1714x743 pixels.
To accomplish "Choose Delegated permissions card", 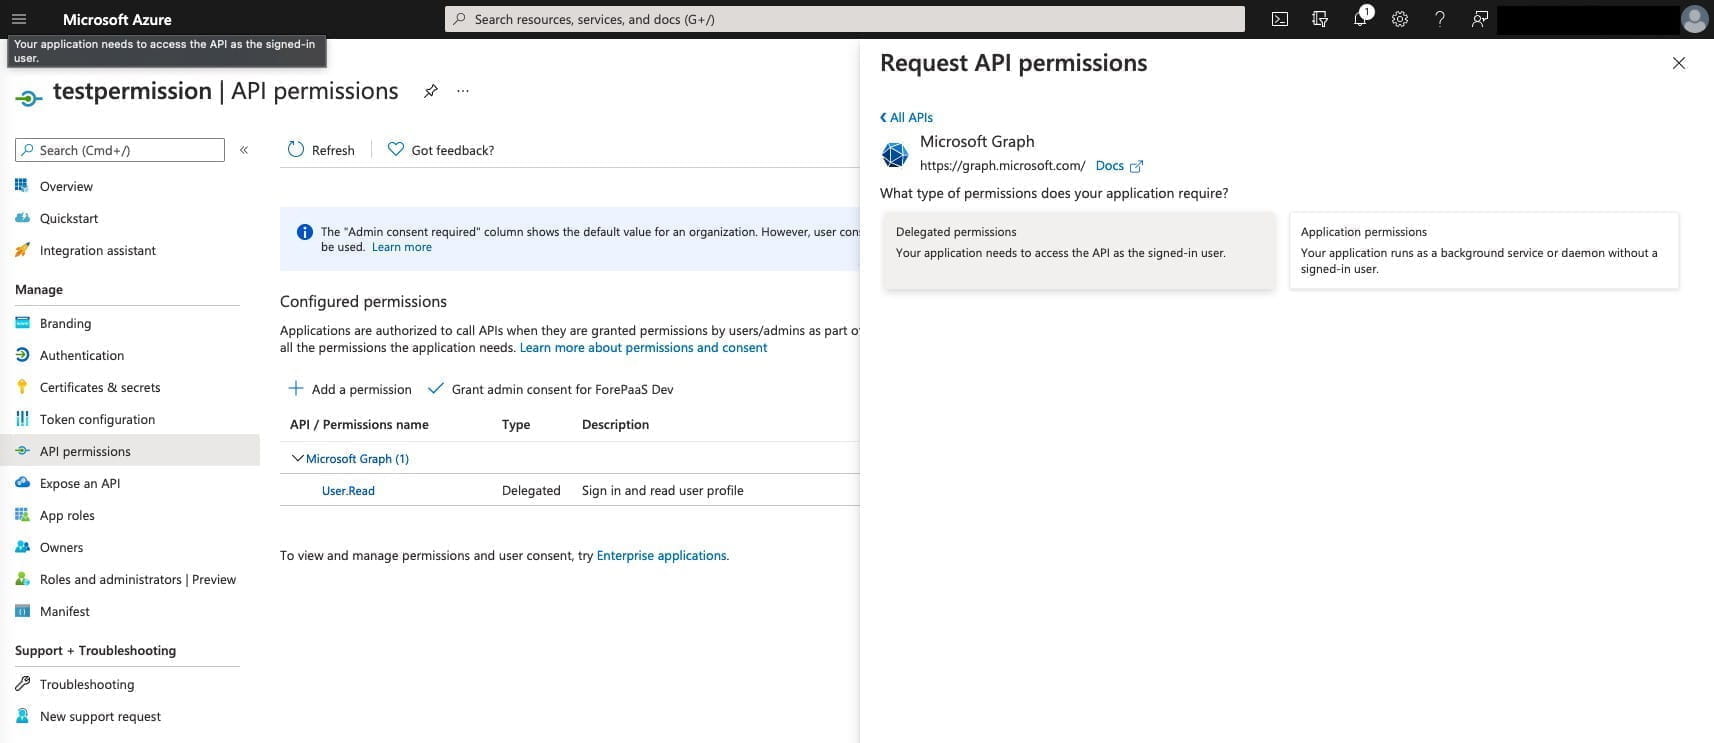I will click(1078, 250).
